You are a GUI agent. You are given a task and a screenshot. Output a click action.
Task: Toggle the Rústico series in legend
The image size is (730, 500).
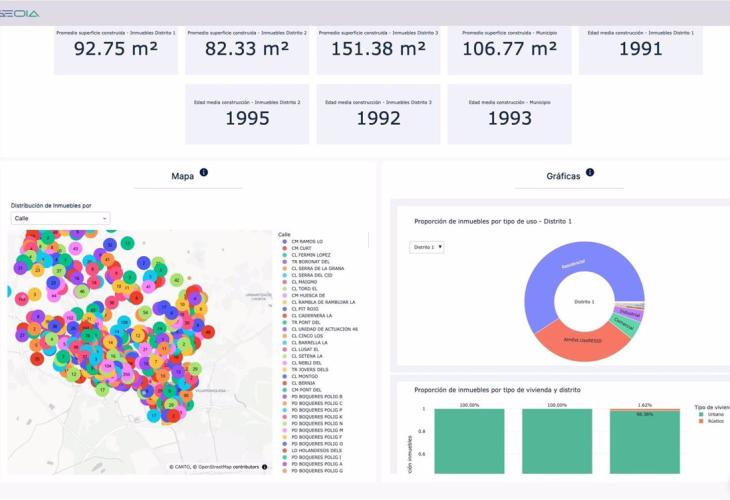click(715, 421)
